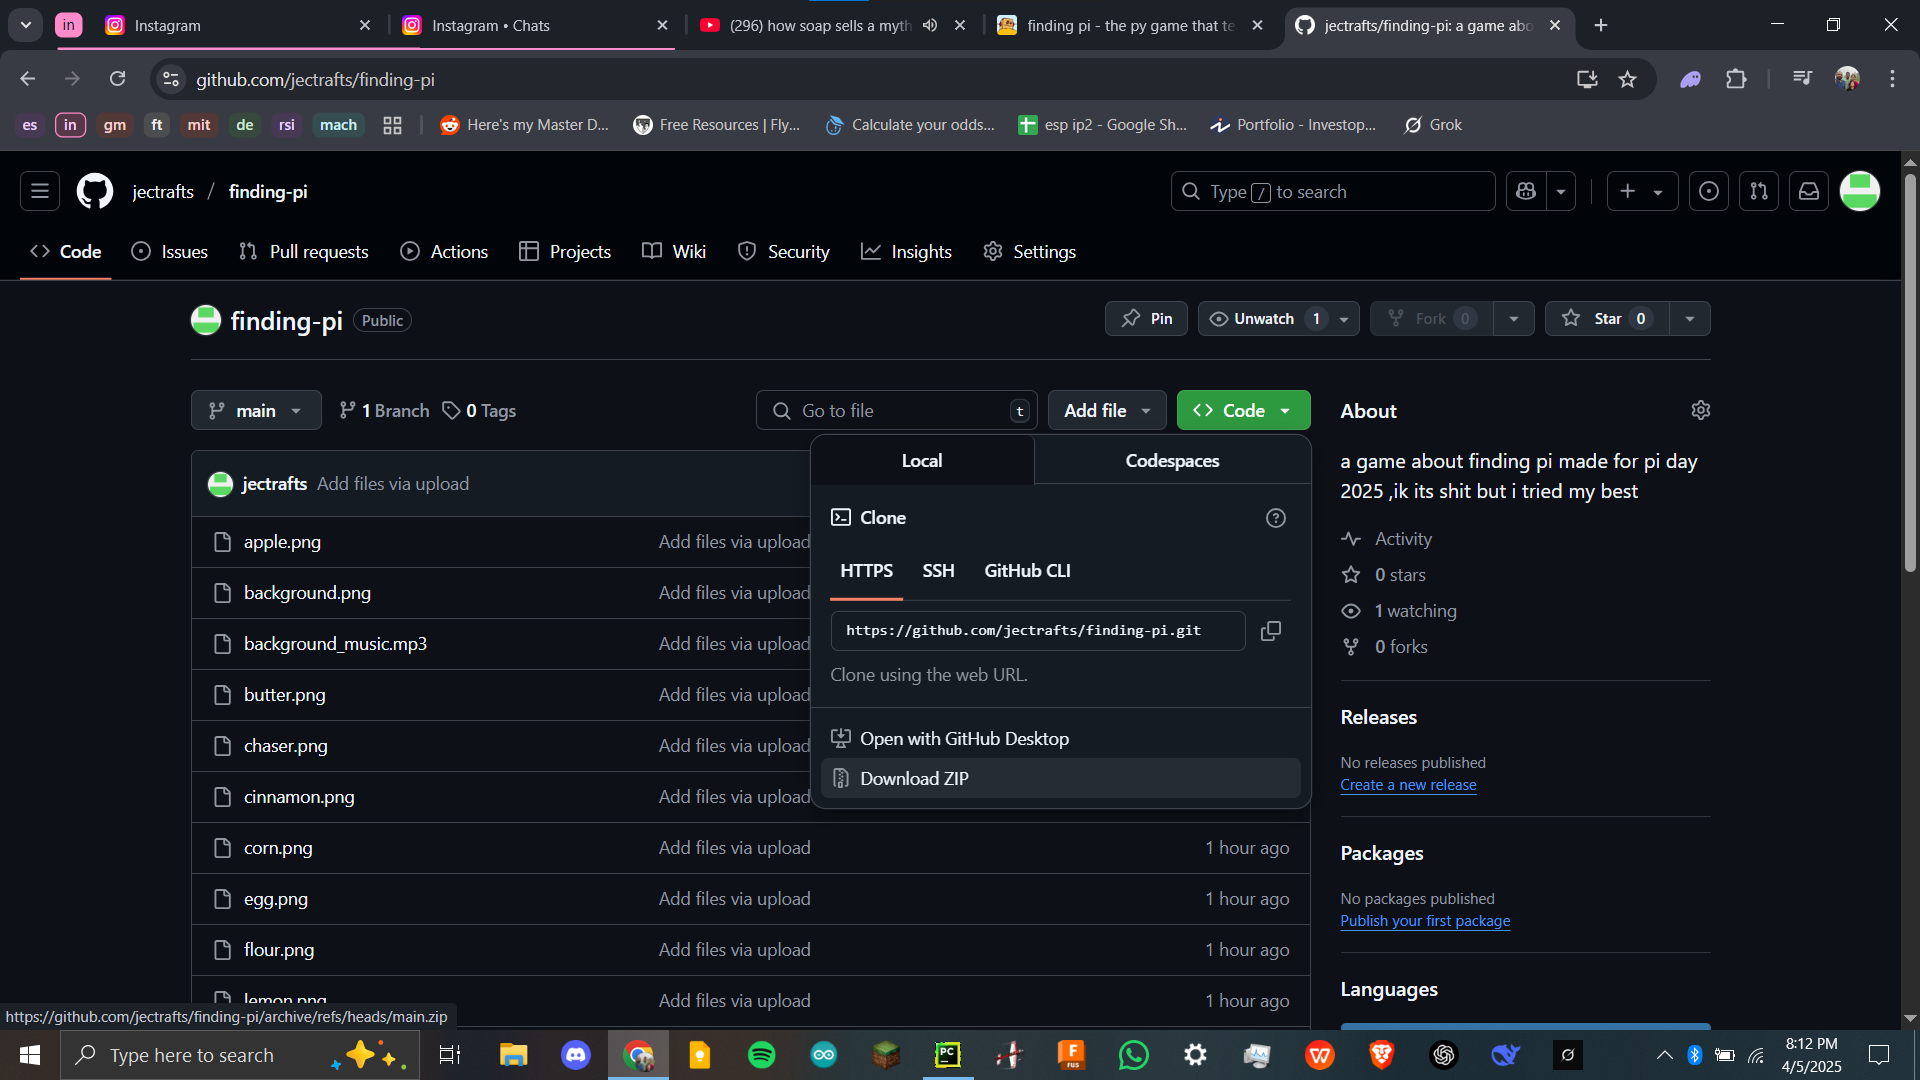This screenshot has height=1080, width=1920.
Task: Choose Open with GitHub Desktop
Action: point(1061,738)
